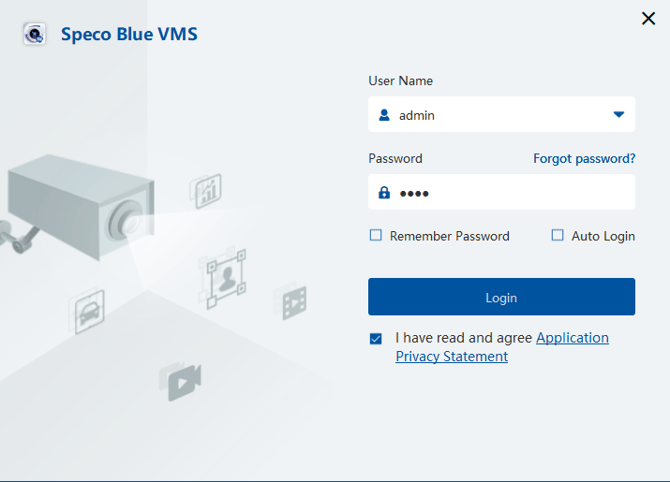Open the Forgot password link

(x=584, y=158)
